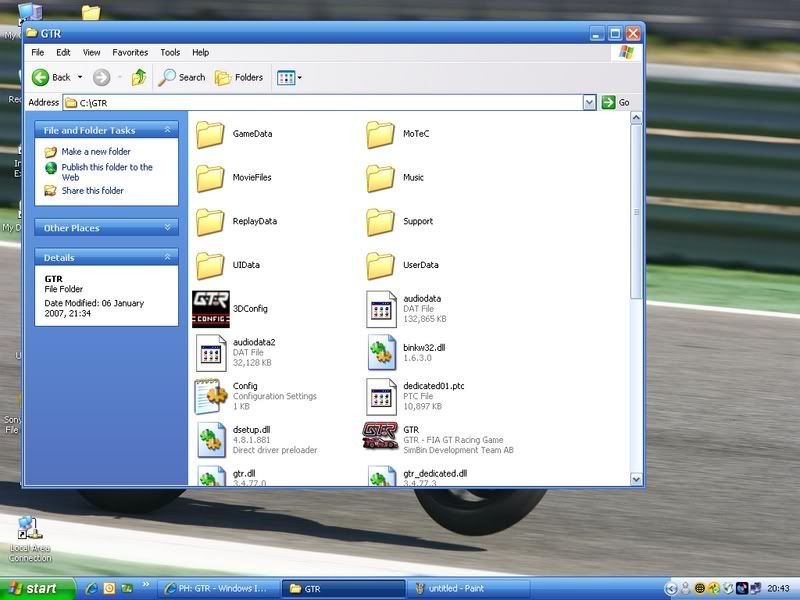800x600 pixels.
Task: Collapse the File and Folder Tasks panel
Action: tap(169, 130)
